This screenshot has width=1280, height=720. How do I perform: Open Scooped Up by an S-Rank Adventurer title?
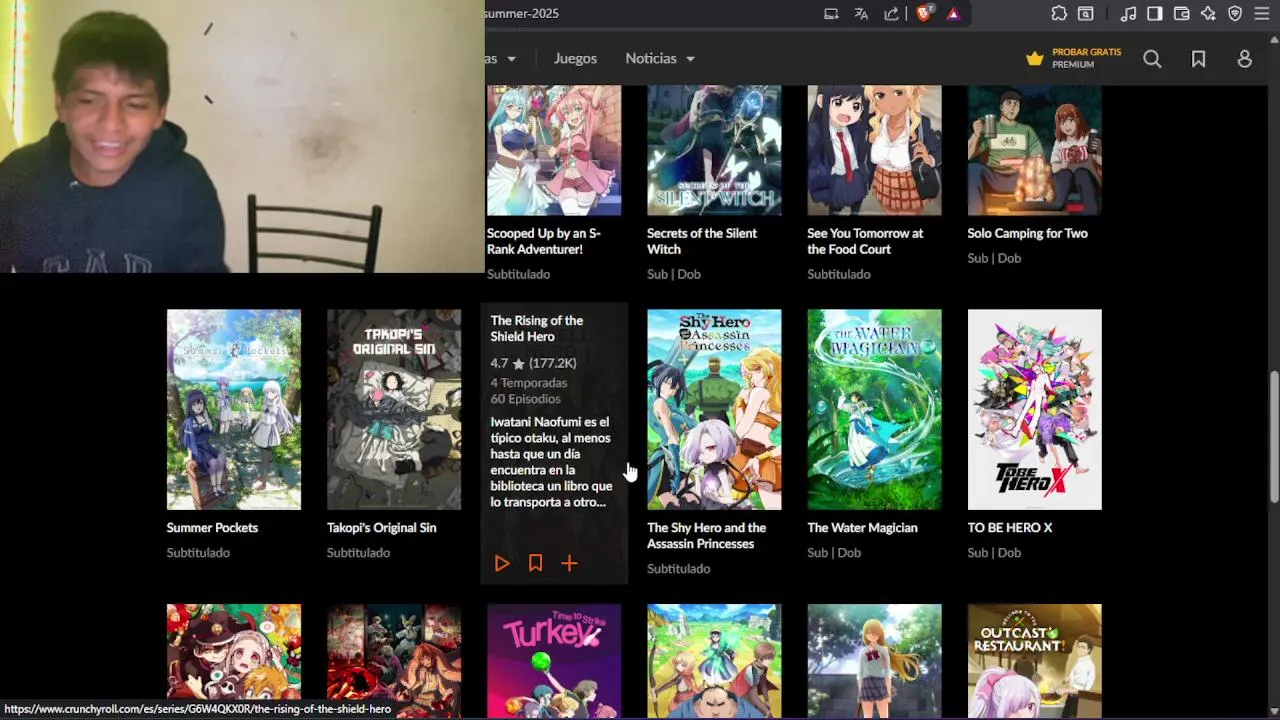tap(544, 241)
